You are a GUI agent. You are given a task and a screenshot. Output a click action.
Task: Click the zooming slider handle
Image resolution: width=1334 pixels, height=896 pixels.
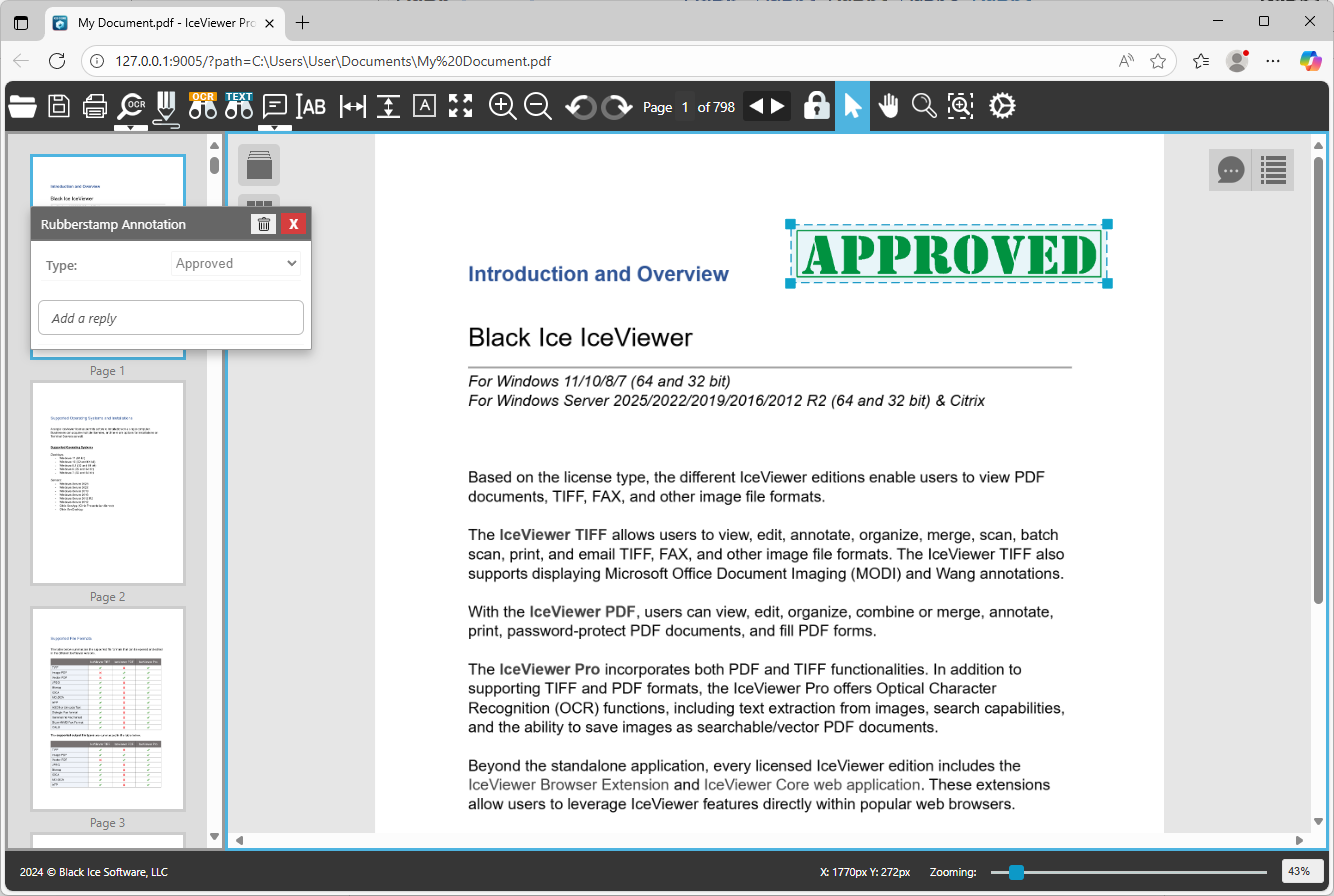(x=1016, y=872)
